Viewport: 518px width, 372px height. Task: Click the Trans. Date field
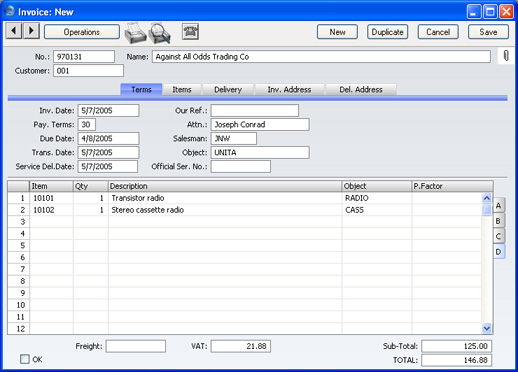pyautogui.click(x=108, y=153)
